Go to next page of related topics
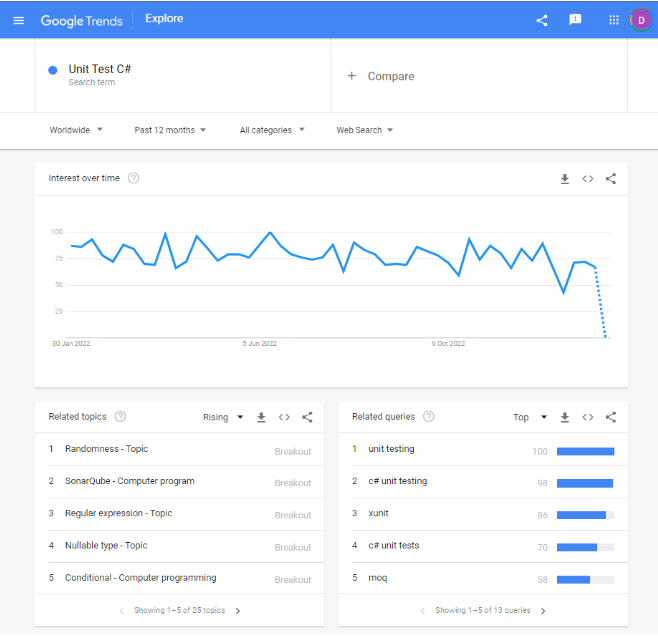 [x=238, y=611]
